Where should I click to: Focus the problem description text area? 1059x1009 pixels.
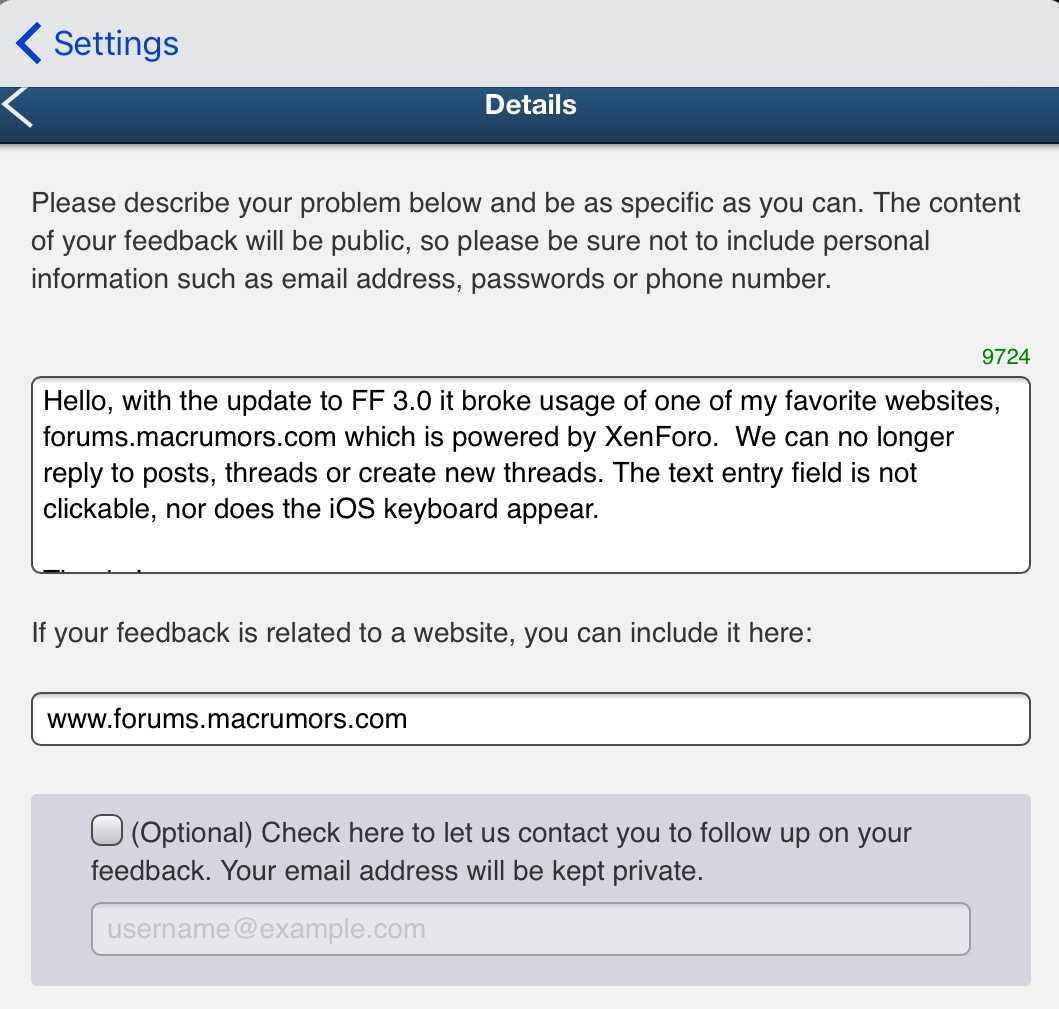pyautogui.click(x=530, y=474)
